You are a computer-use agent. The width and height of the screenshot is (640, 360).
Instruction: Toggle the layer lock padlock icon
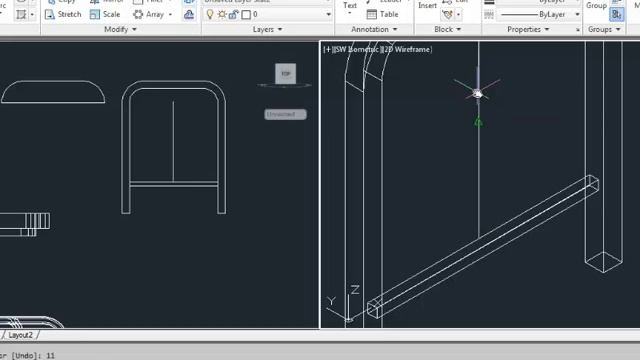click(x=233, y=15)
